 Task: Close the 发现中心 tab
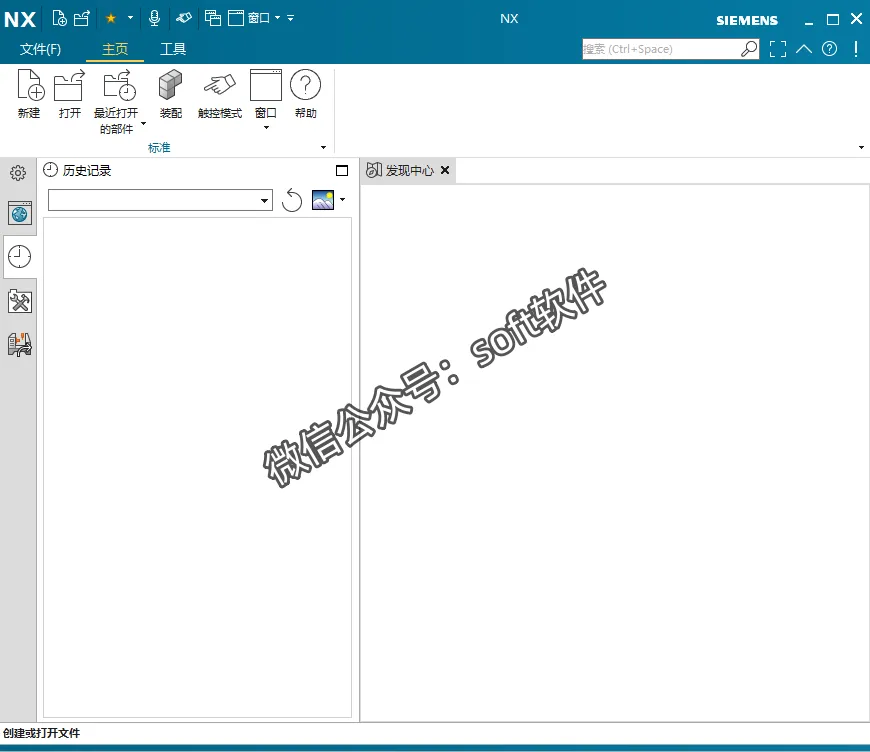point(445,170)
